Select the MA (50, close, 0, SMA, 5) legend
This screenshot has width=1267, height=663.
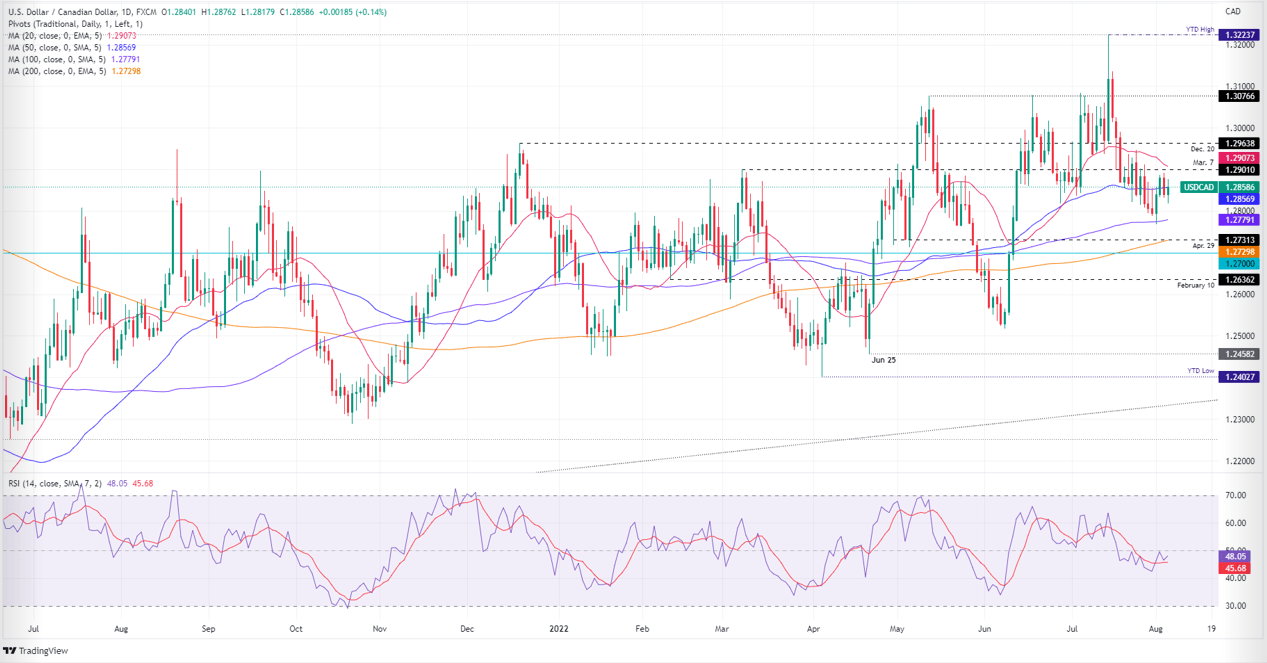click(x=63, y=47)
